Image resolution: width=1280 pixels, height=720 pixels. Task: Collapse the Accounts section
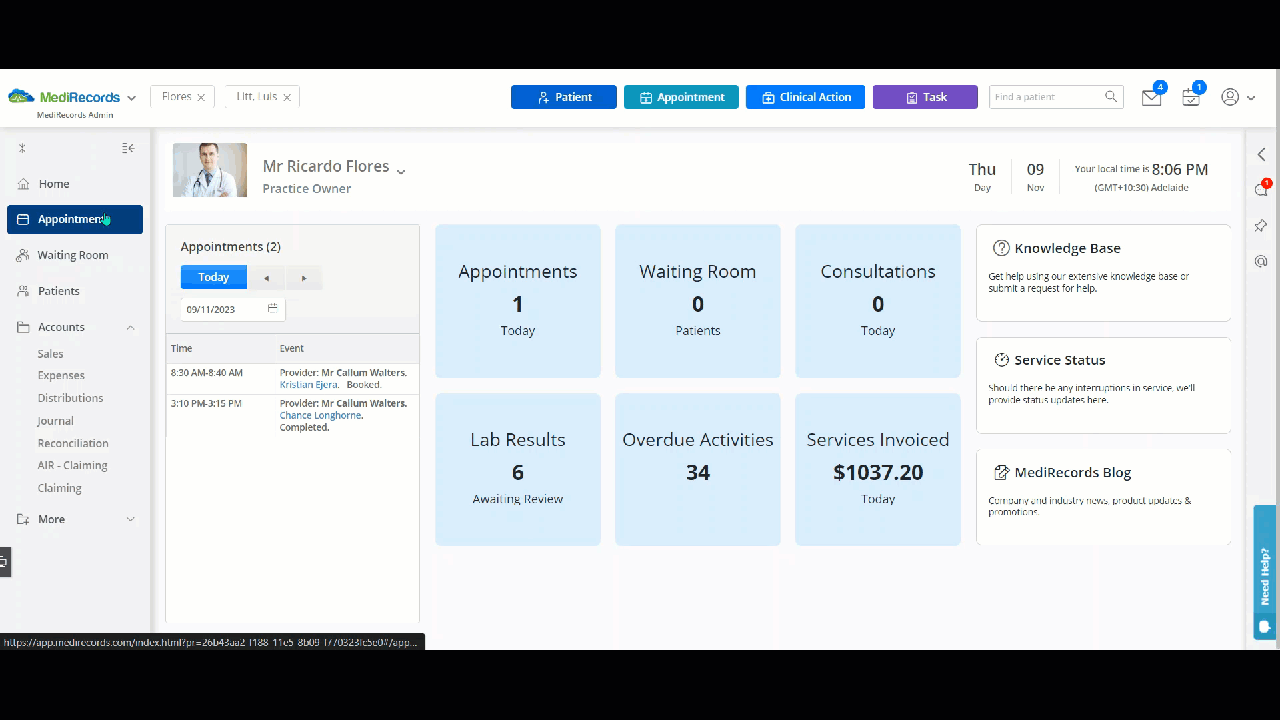click(130, 328)
